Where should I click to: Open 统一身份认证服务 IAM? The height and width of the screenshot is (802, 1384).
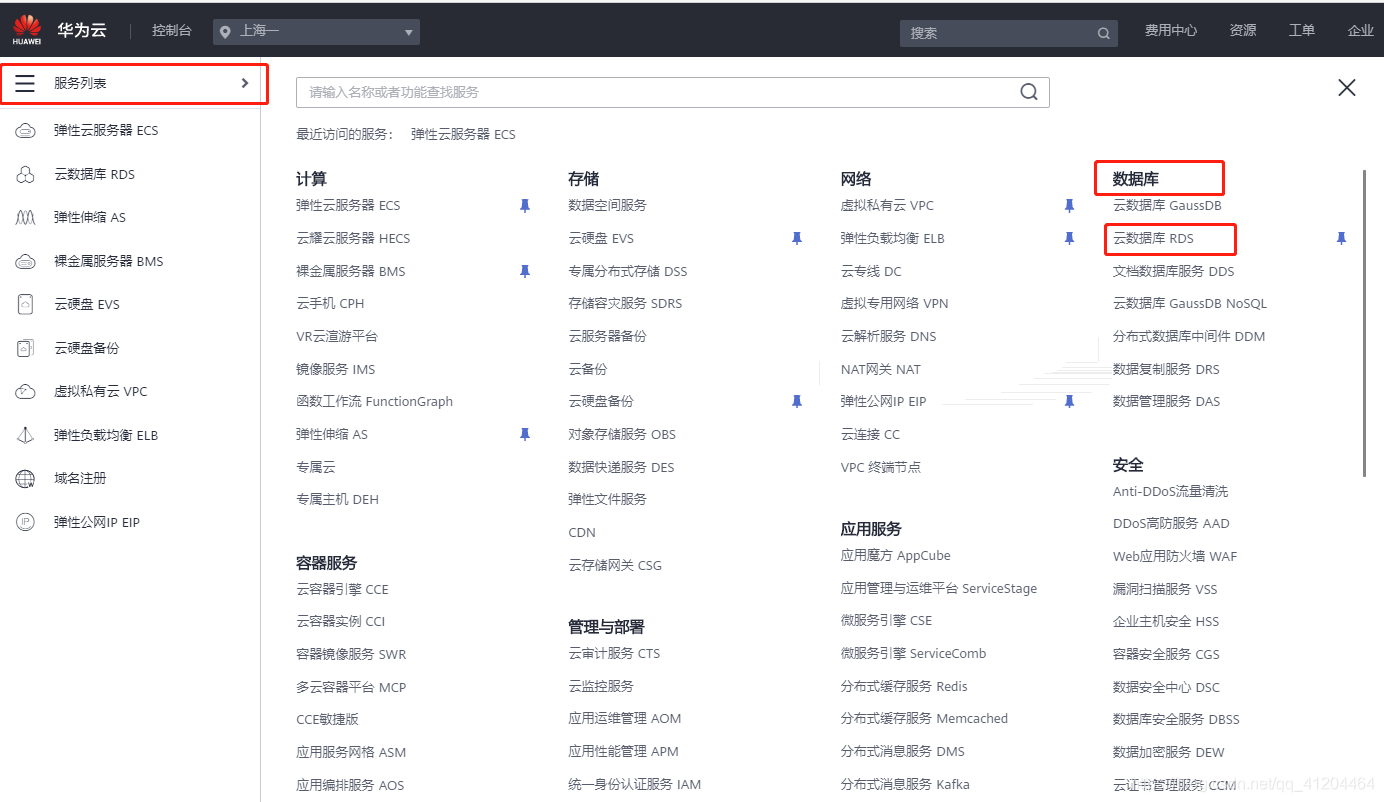635,784
